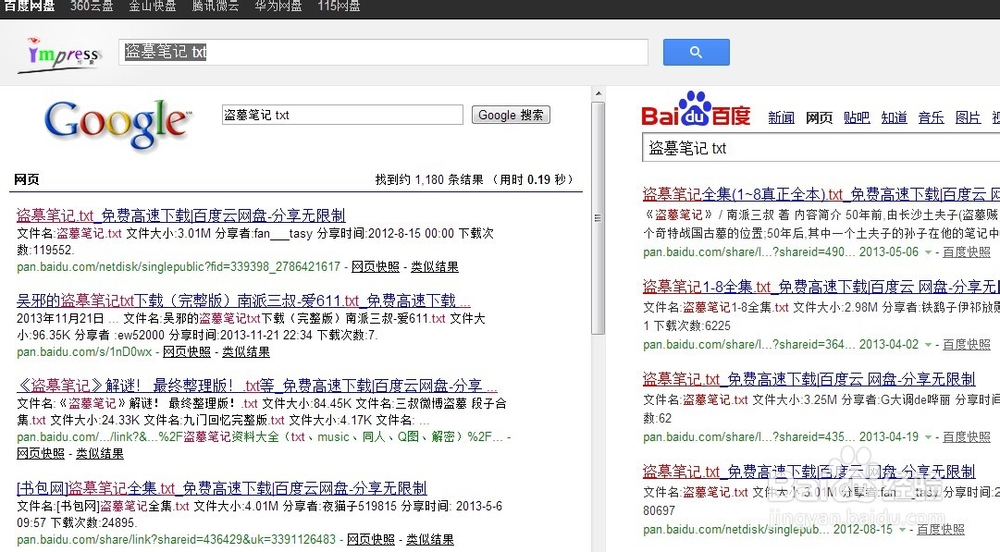Switch to the 腾讯微云 tab
Viewport: 1000px width, 552px height.
(x=216, y=6)
